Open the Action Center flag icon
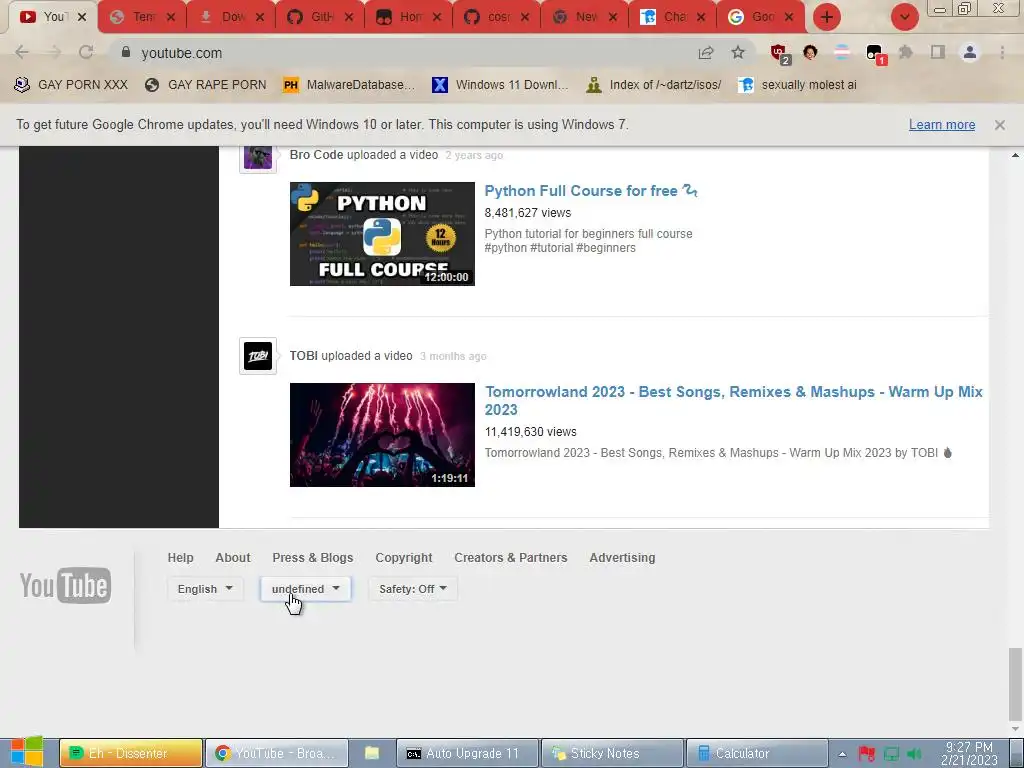1024x768 pixels. [x=867, y=754]
